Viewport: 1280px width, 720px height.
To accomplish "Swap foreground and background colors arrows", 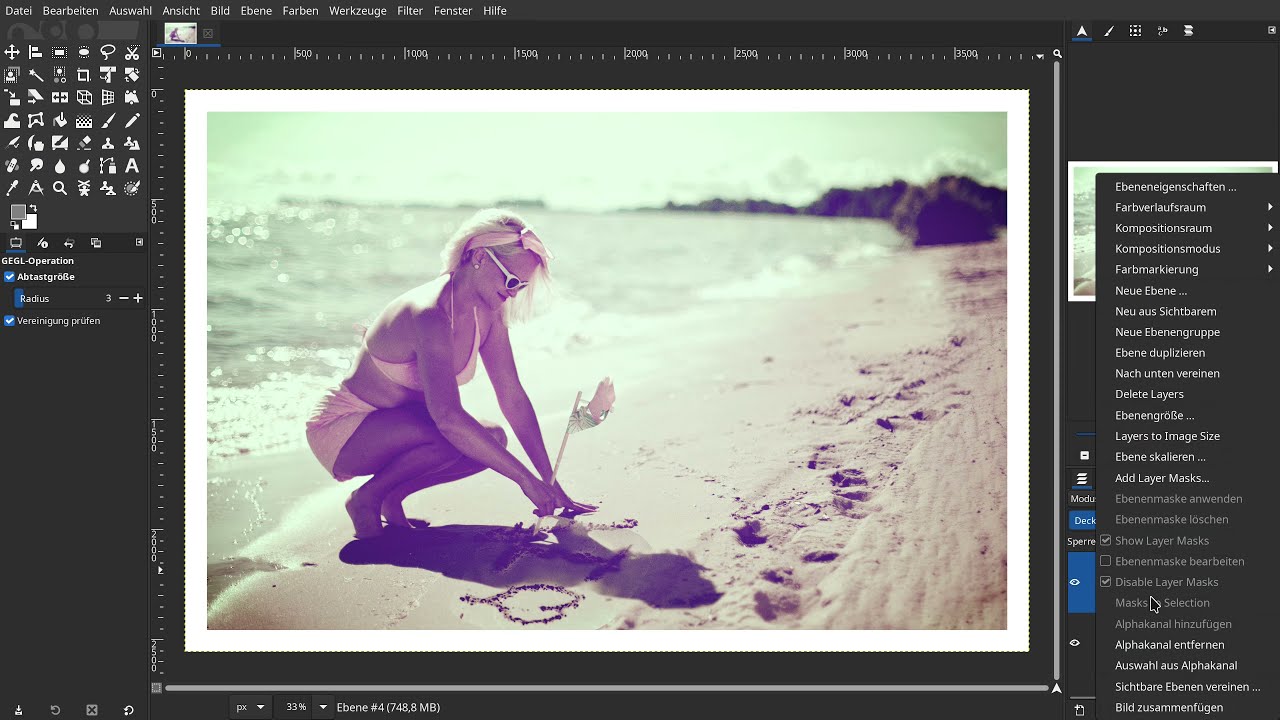I will tap(33, 208).
